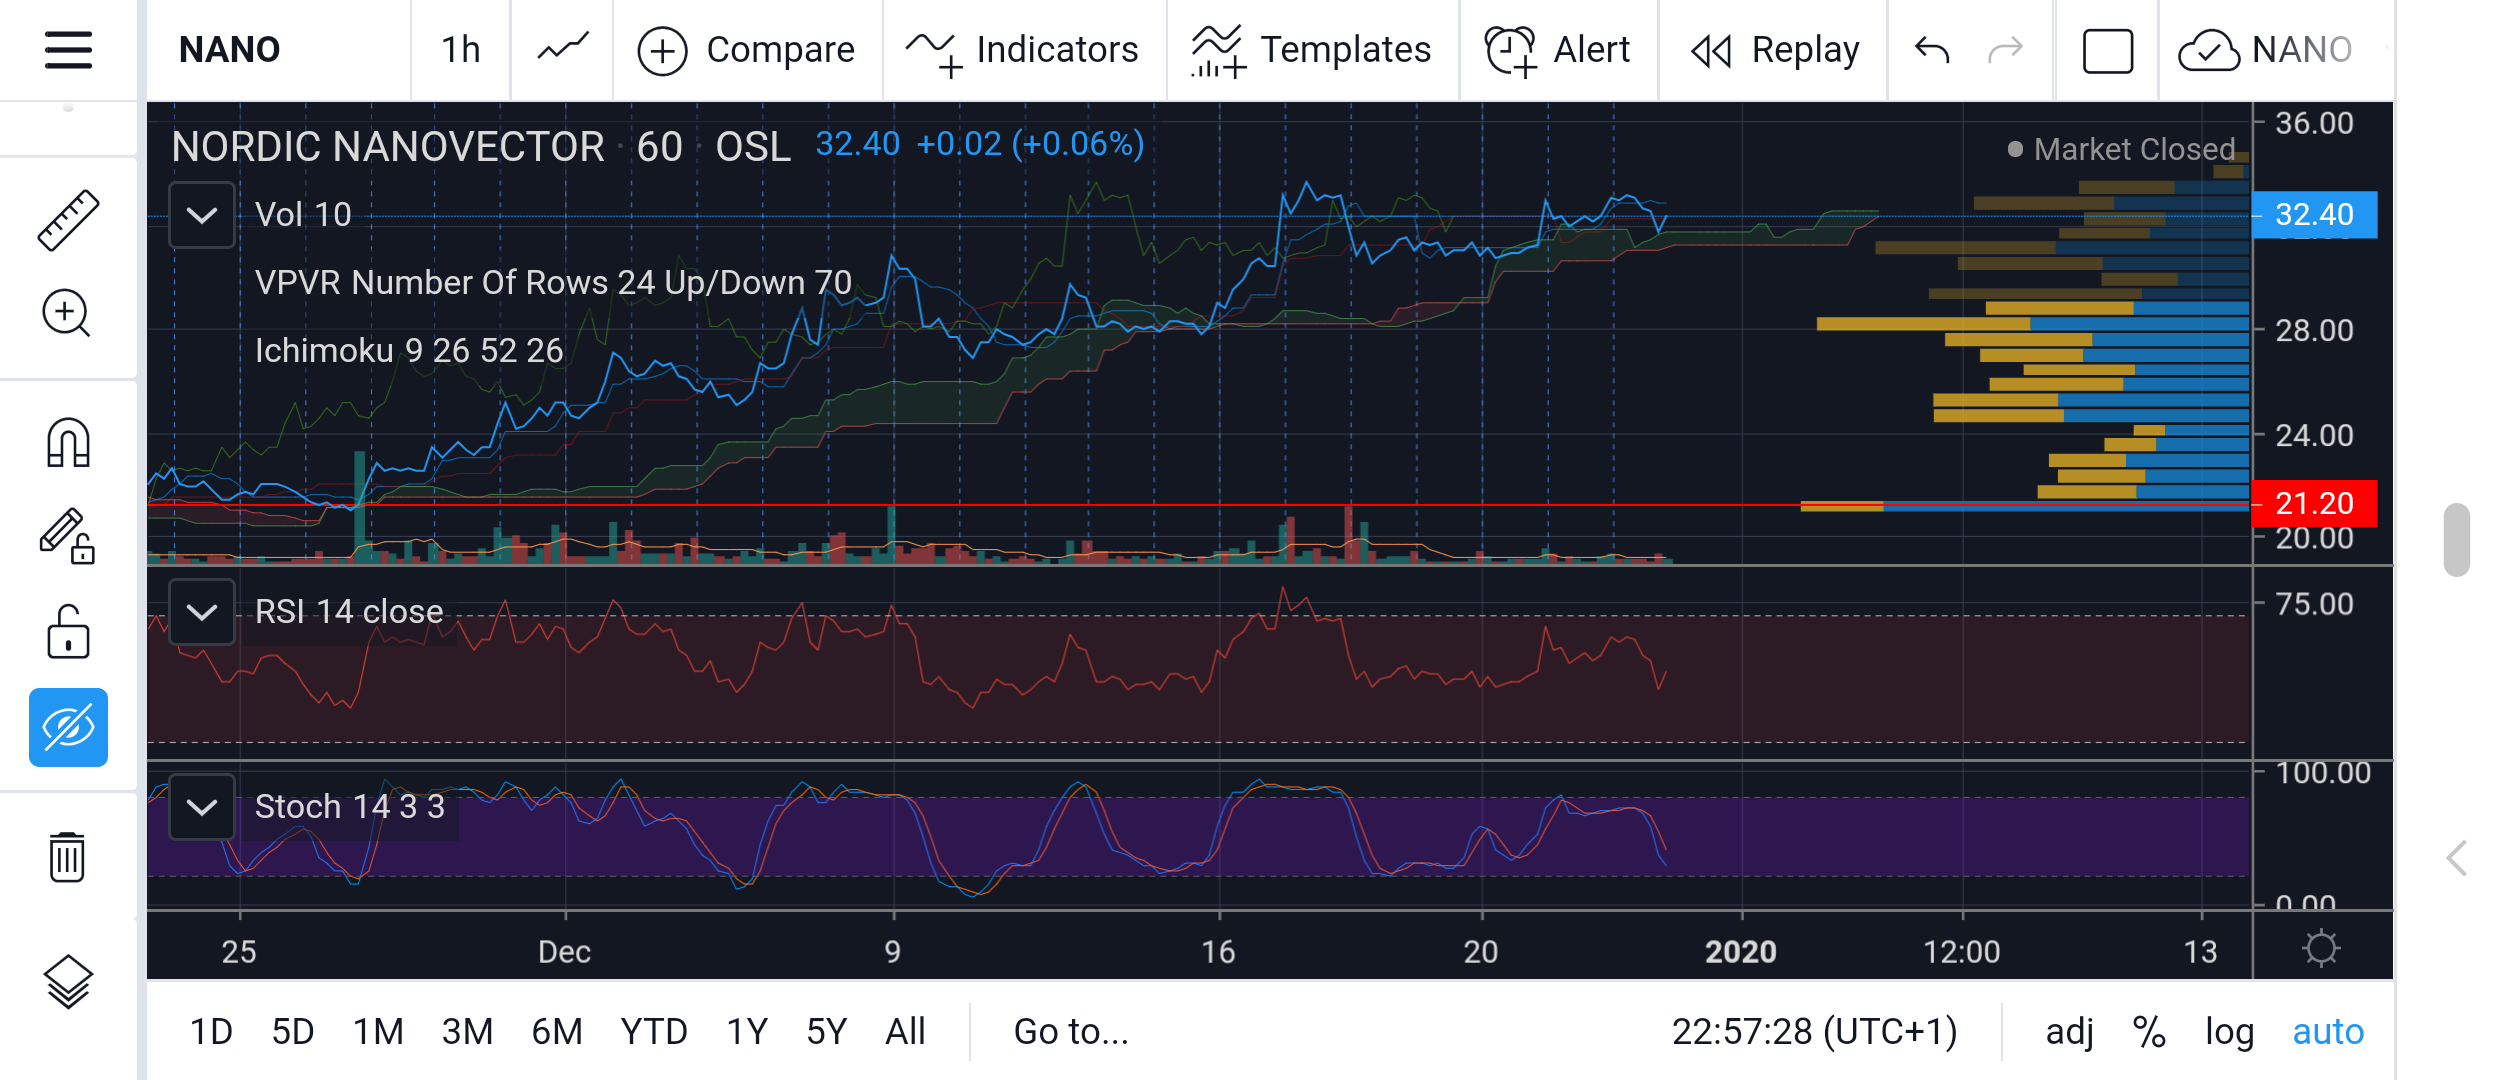This screenshot has width=2520, height=1080.
Task: Collapse the main chart legend chevron
Action: [202, 215]
